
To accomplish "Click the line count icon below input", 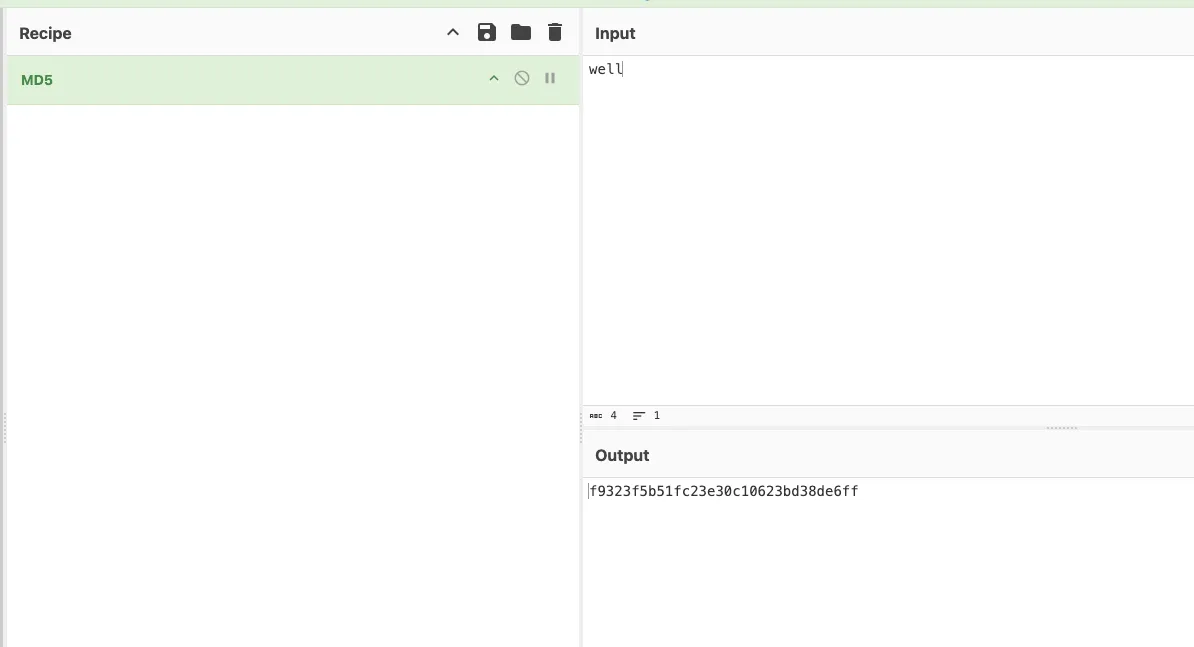I will click(x=639, y=416).
